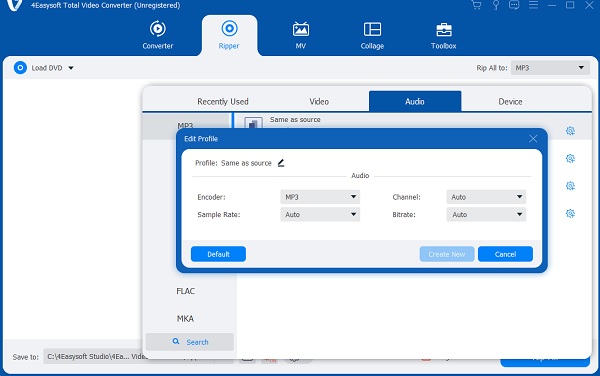Viewport: 600px width, 376px height.
Task: Expand the Rip All to format dropdown
Action: (x=550, y=68)
